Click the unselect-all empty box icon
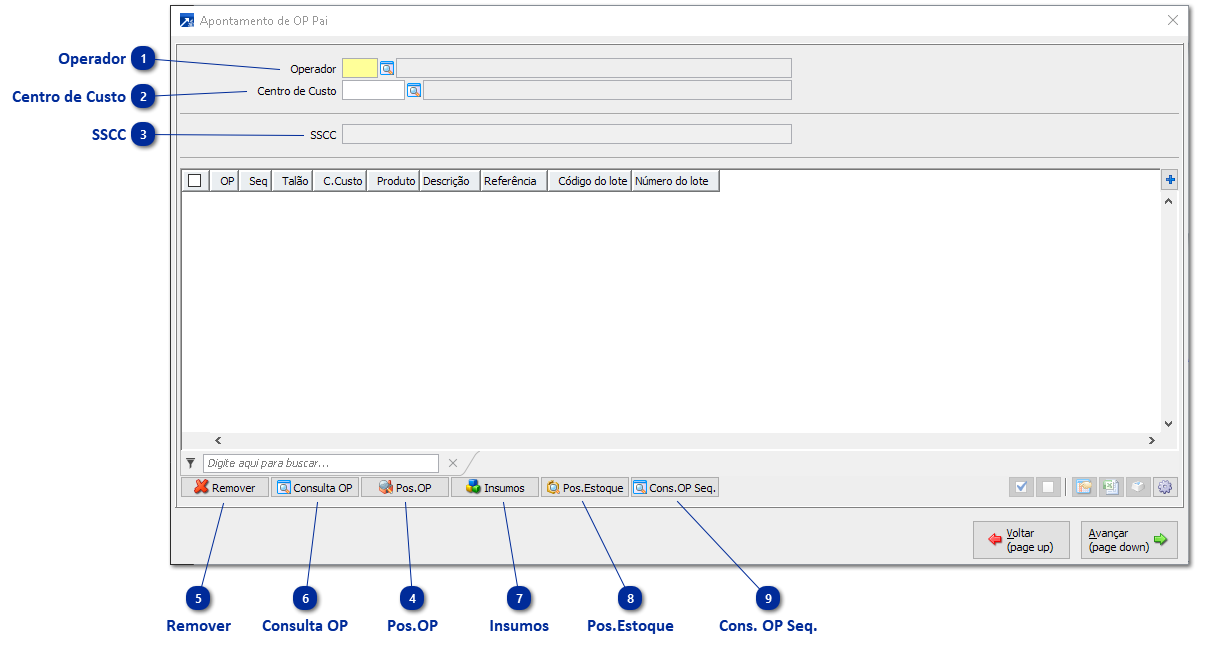The width and height of the screenshot is (1212, 652). coord(1047,488)
